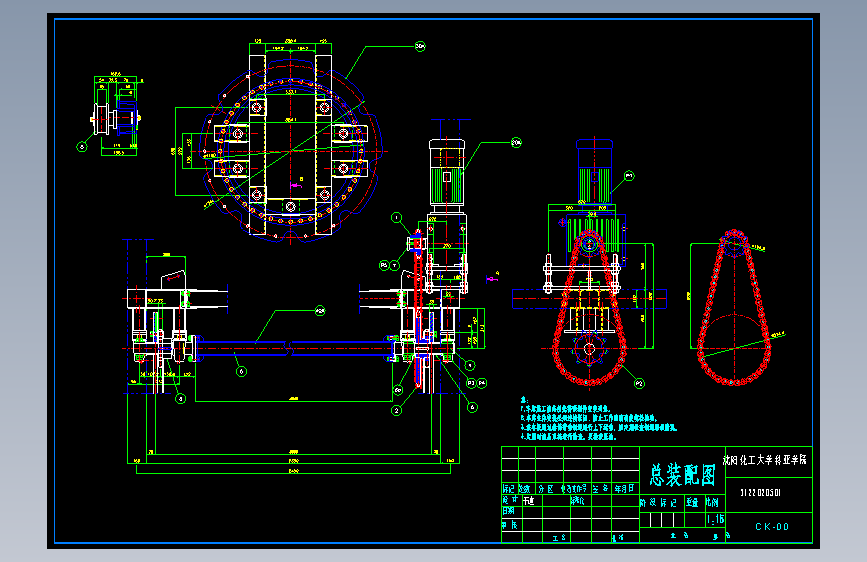Click the 1:15 scale value
This screenshot has height=562, width=867.
point(715,519)
